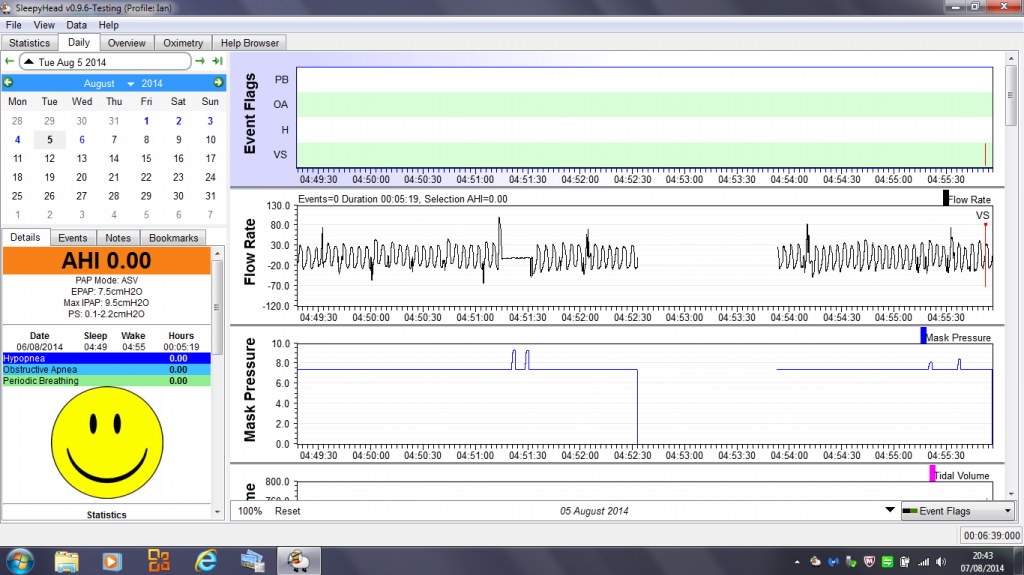Select August 2 in the calendar
Viewport: 1024px width, 575px height.
pyautogui.click(x=178, y=121)
